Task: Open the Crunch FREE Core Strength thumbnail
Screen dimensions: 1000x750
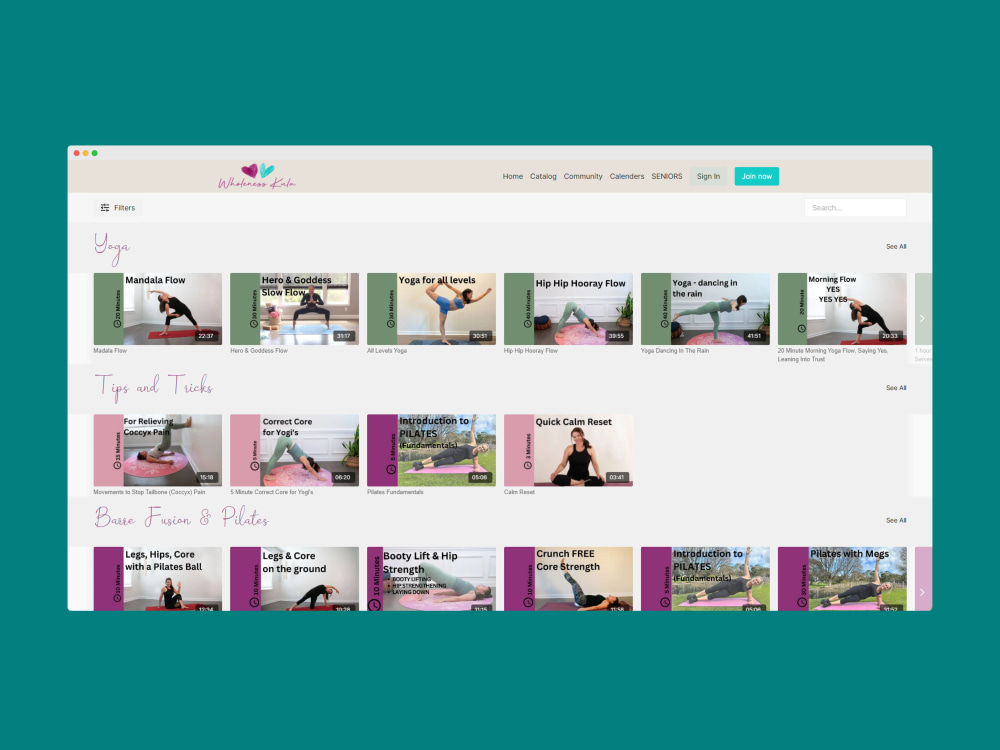Action: click(x=568, y=578)
